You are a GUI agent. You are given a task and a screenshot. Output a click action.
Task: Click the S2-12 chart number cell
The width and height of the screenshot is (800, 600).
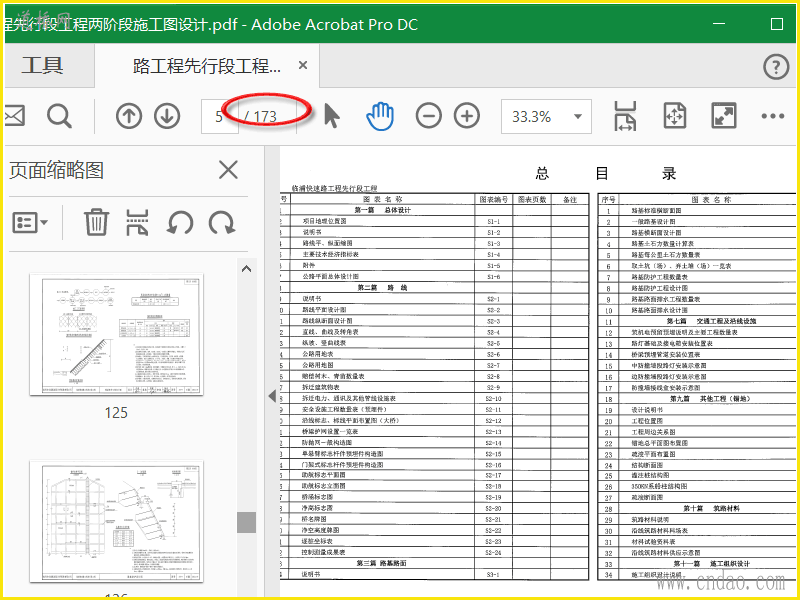(x=493, y=420)
